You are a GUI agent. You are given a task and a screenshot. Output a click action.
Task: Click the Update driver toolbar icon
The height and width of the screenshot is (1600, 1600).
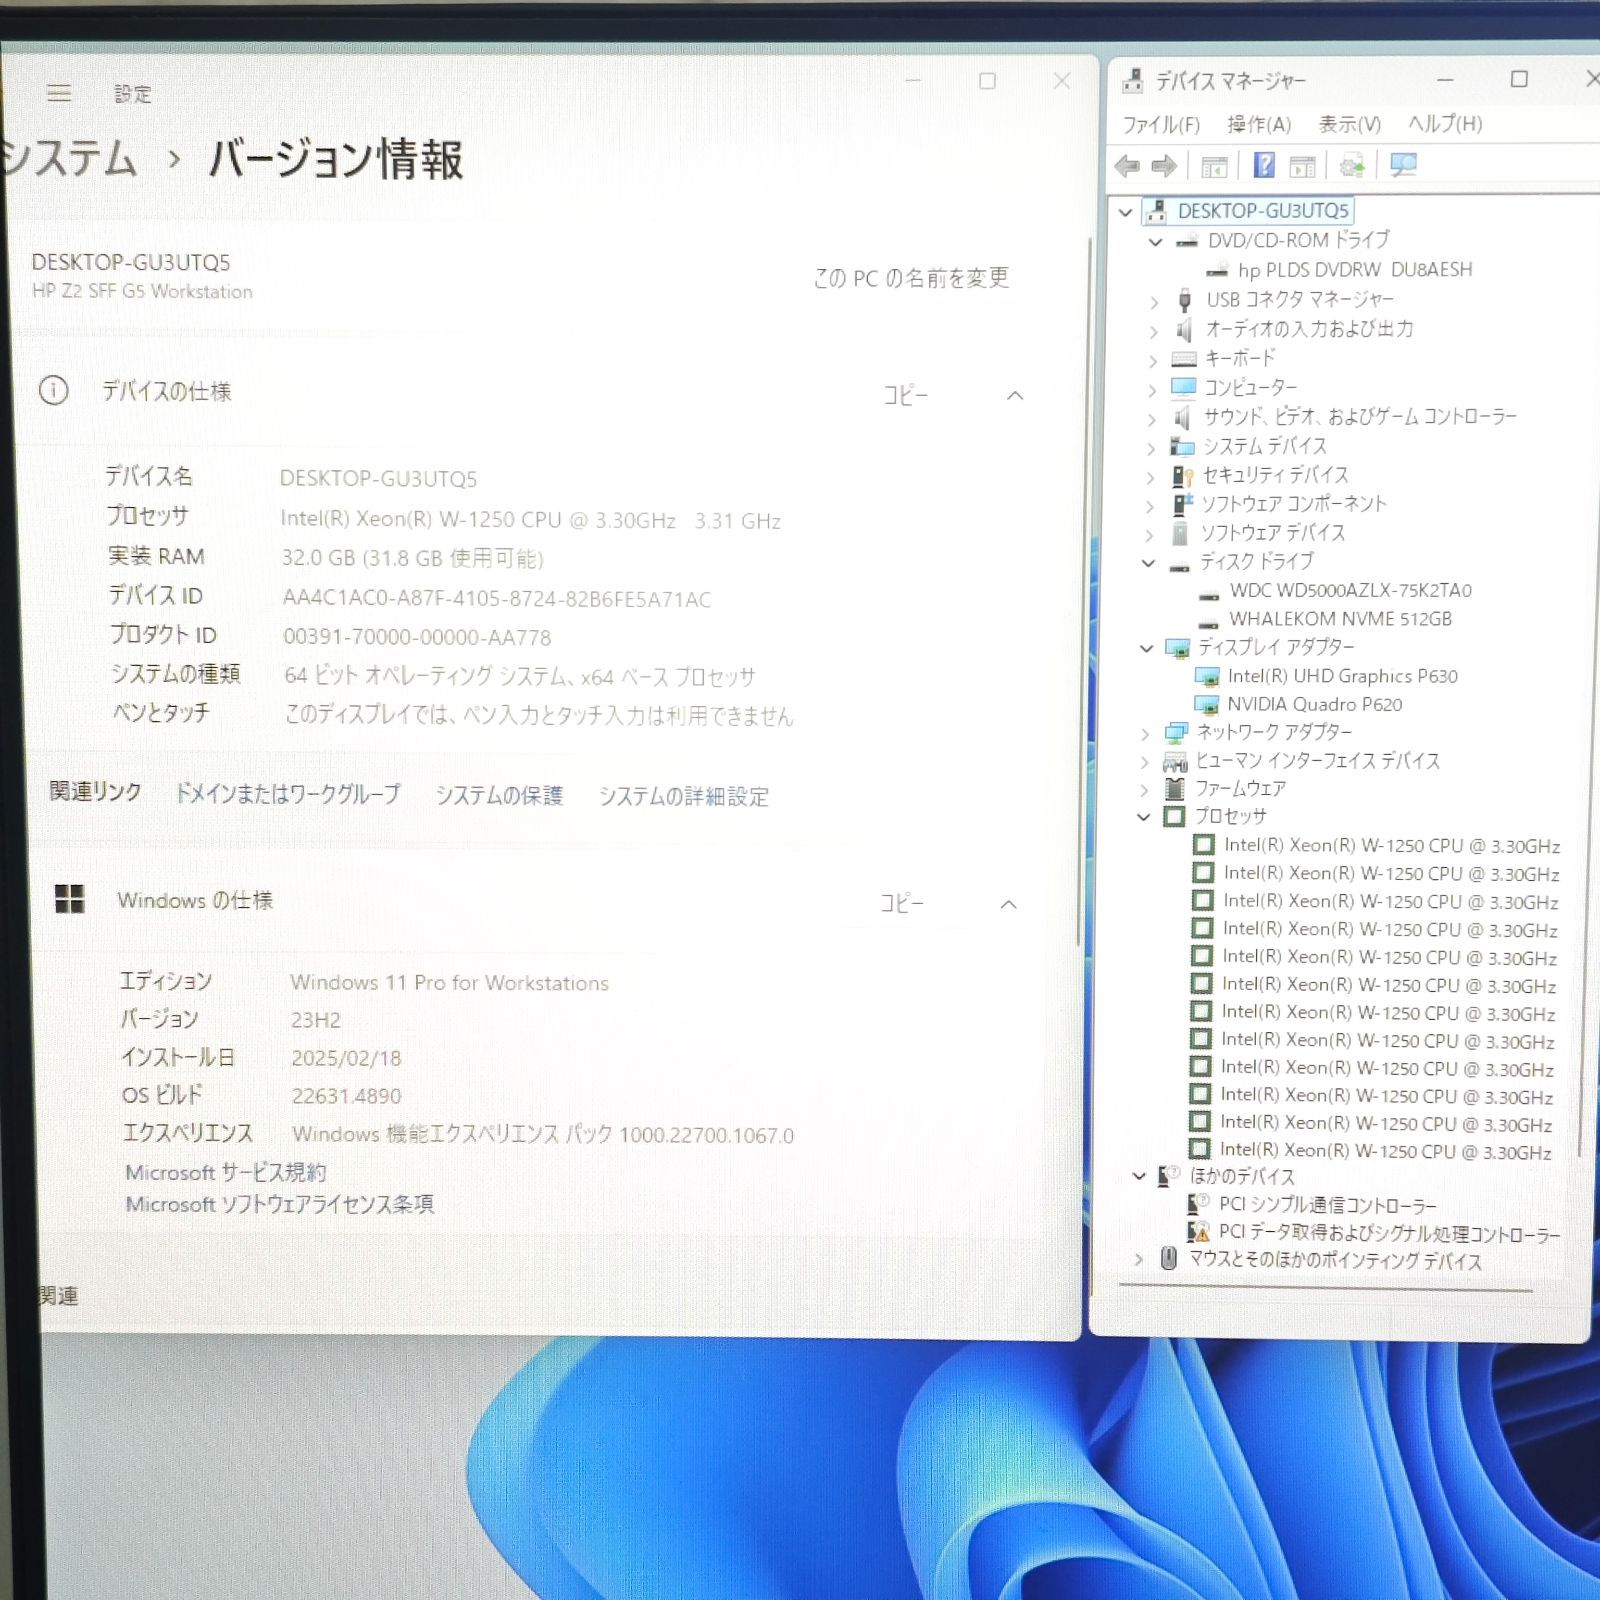(1352, 165)
